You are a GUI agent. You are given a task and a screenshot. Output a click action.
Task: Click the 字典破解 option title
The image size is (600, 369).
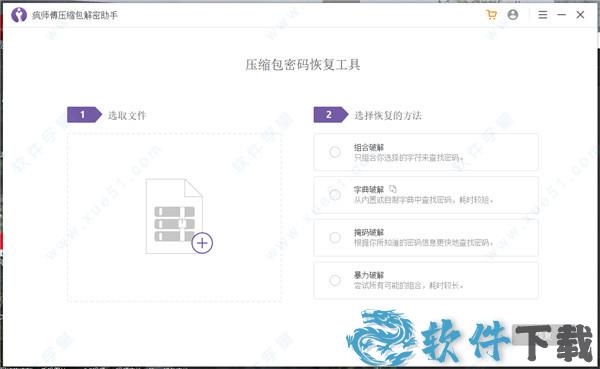(369, 189)
